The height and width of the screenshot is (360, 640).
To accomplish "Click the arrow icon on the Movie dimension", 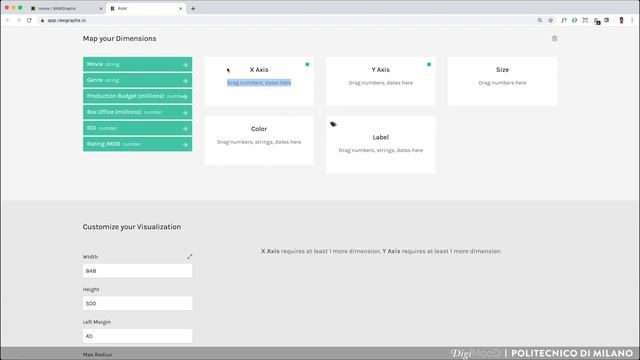I will click(185, 65).
